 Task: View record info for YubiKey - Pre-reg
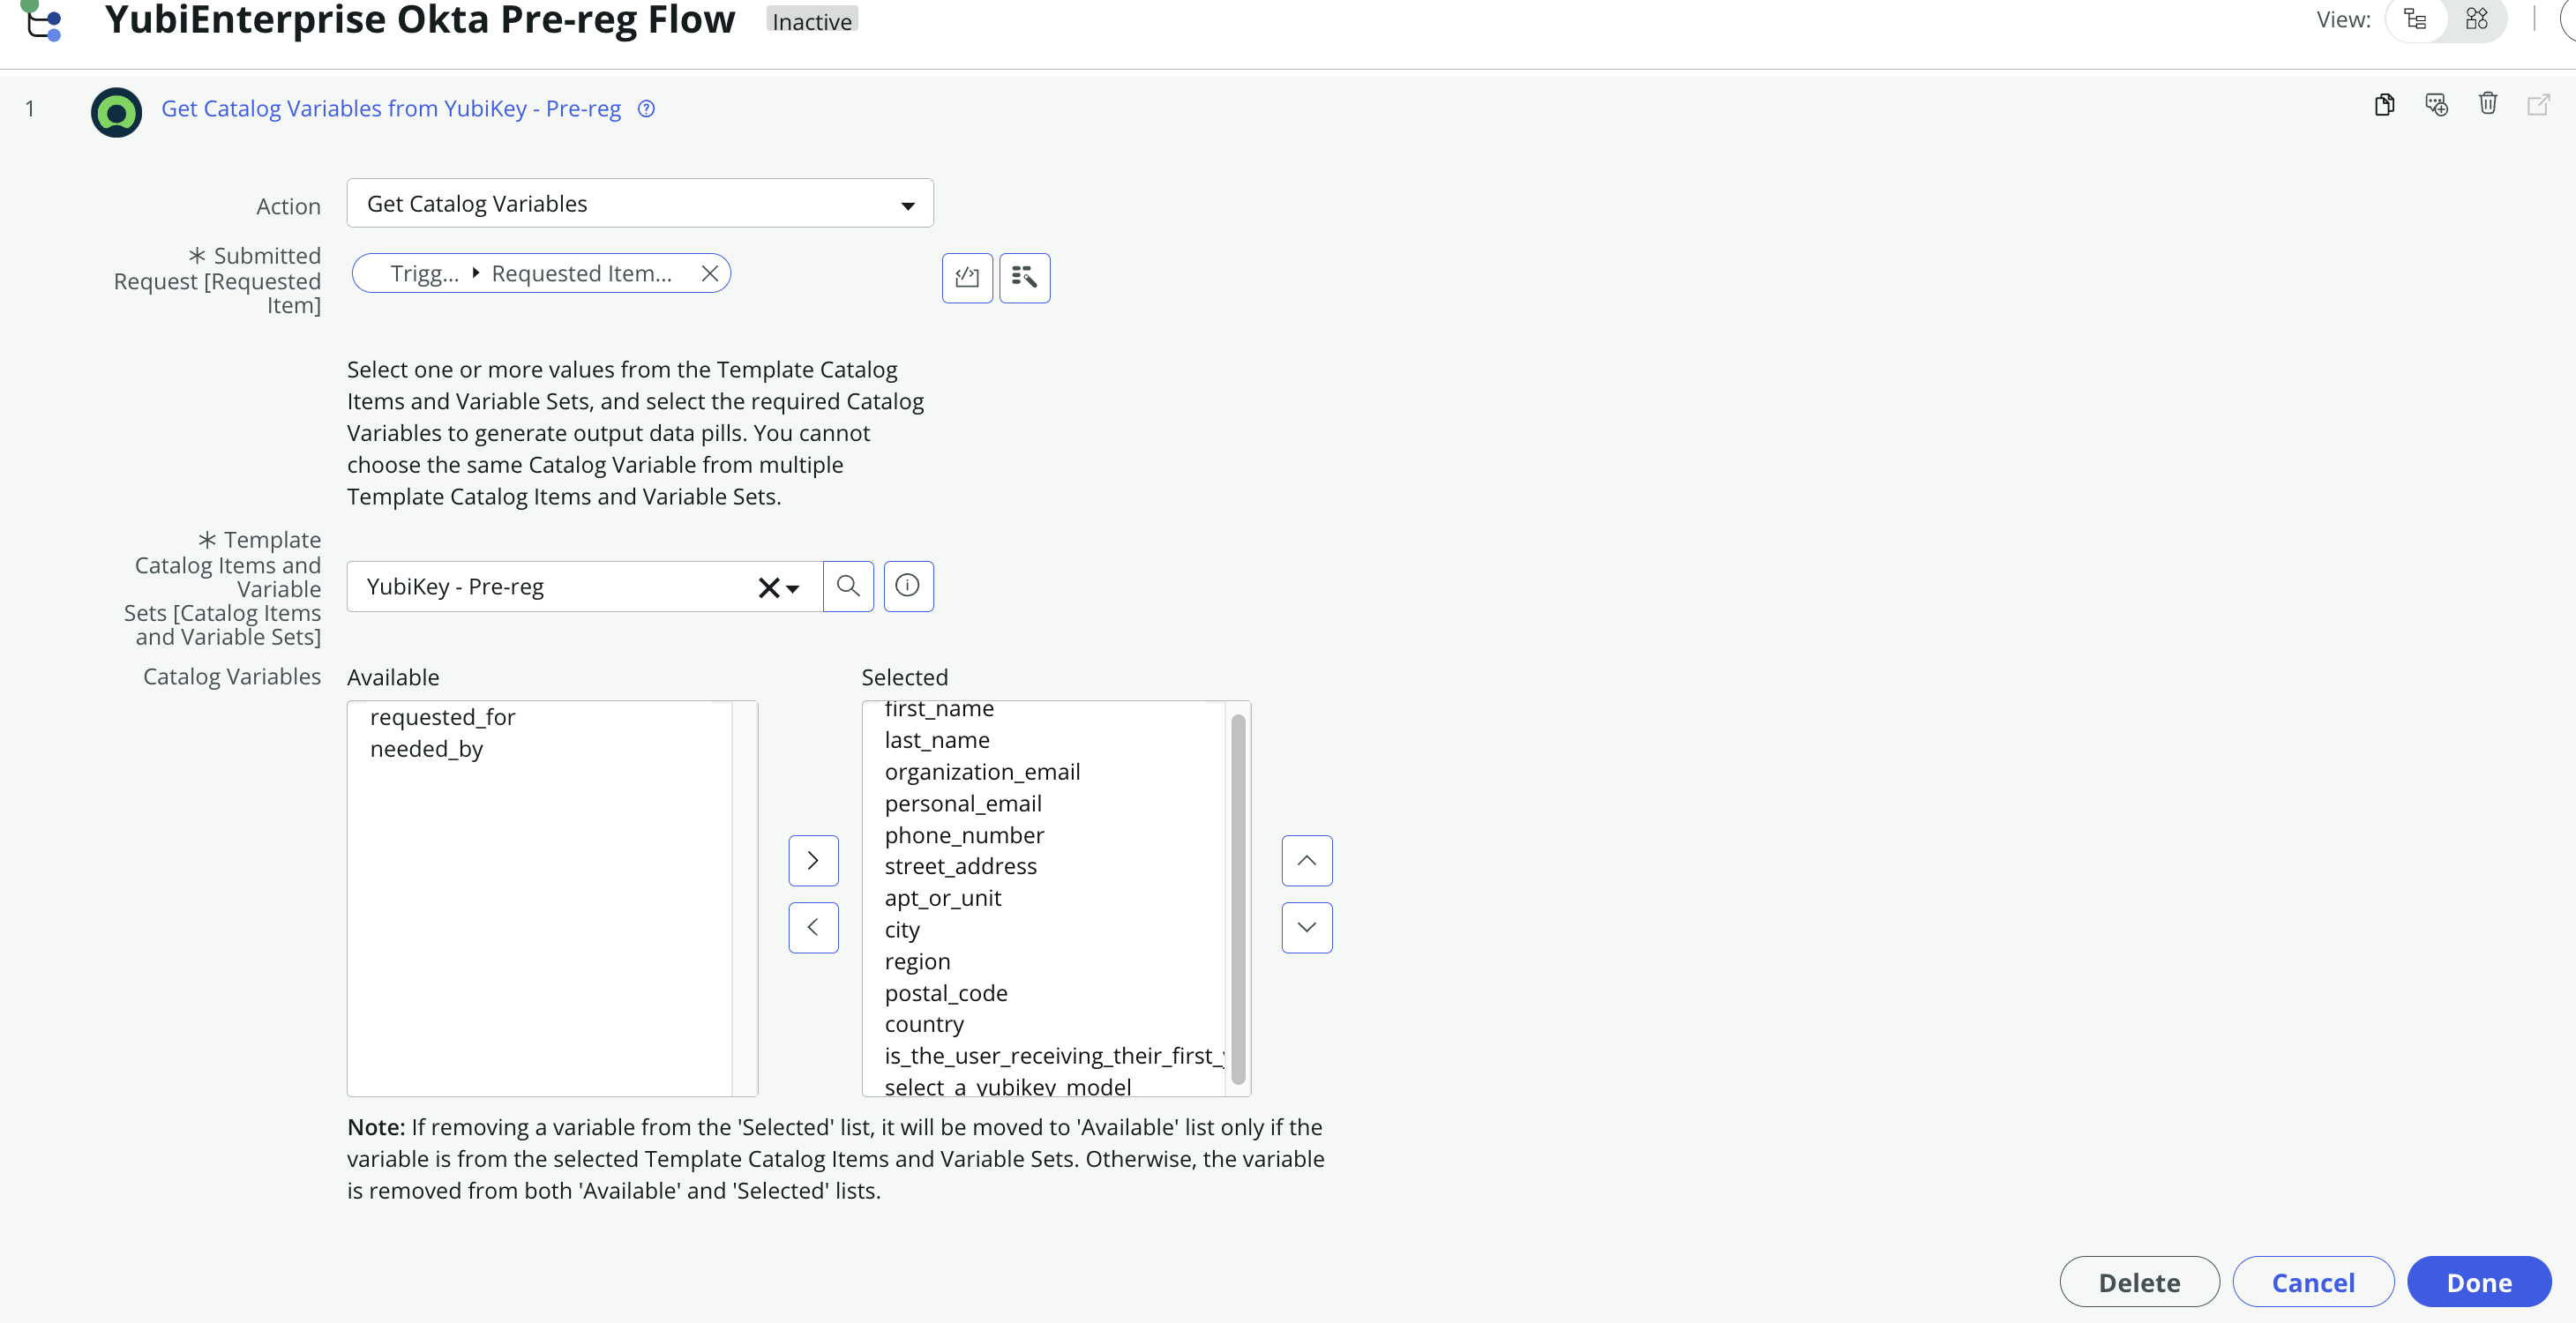pos(908,586)
